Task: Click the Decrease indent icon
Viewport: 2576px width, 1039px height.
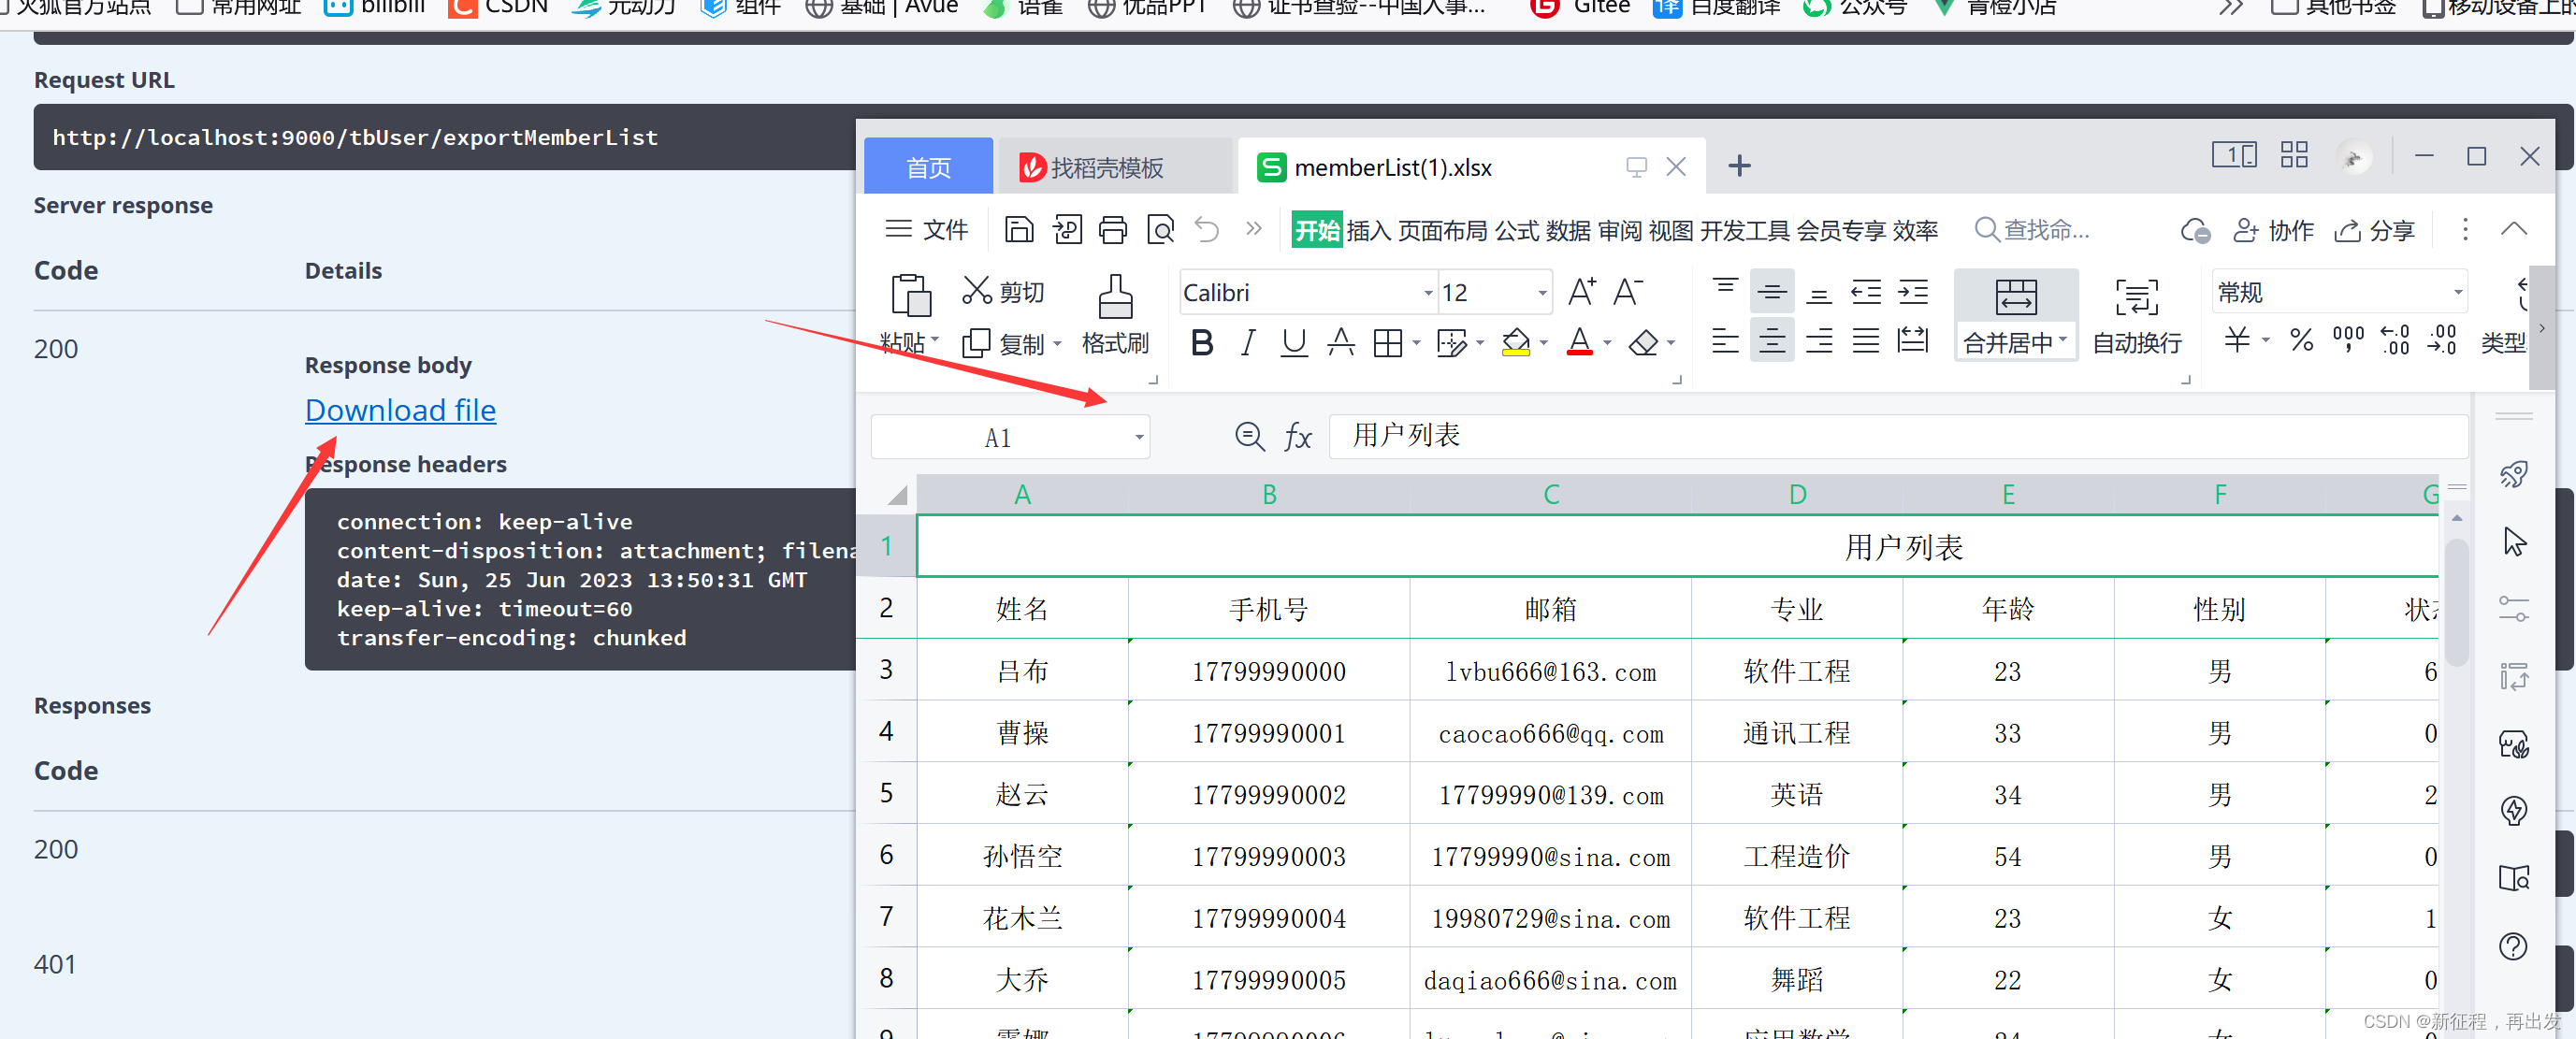Action: pos(1865,291)
